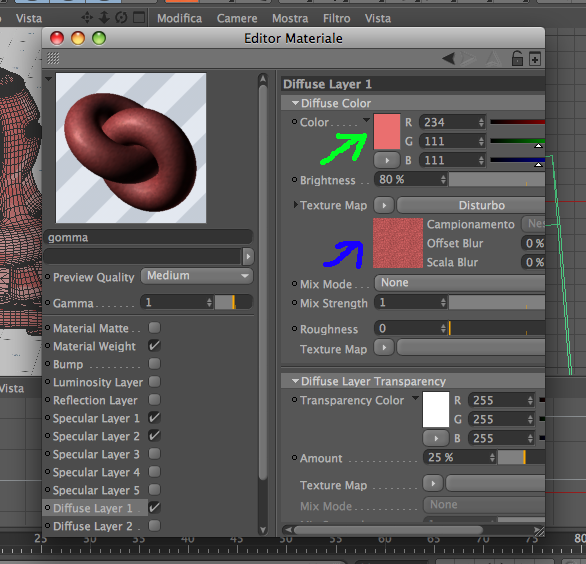Click the empty Roughness Texture Map bar
Image resolution: width=586 pixels, height=564 pixels.
coord(471,348)
